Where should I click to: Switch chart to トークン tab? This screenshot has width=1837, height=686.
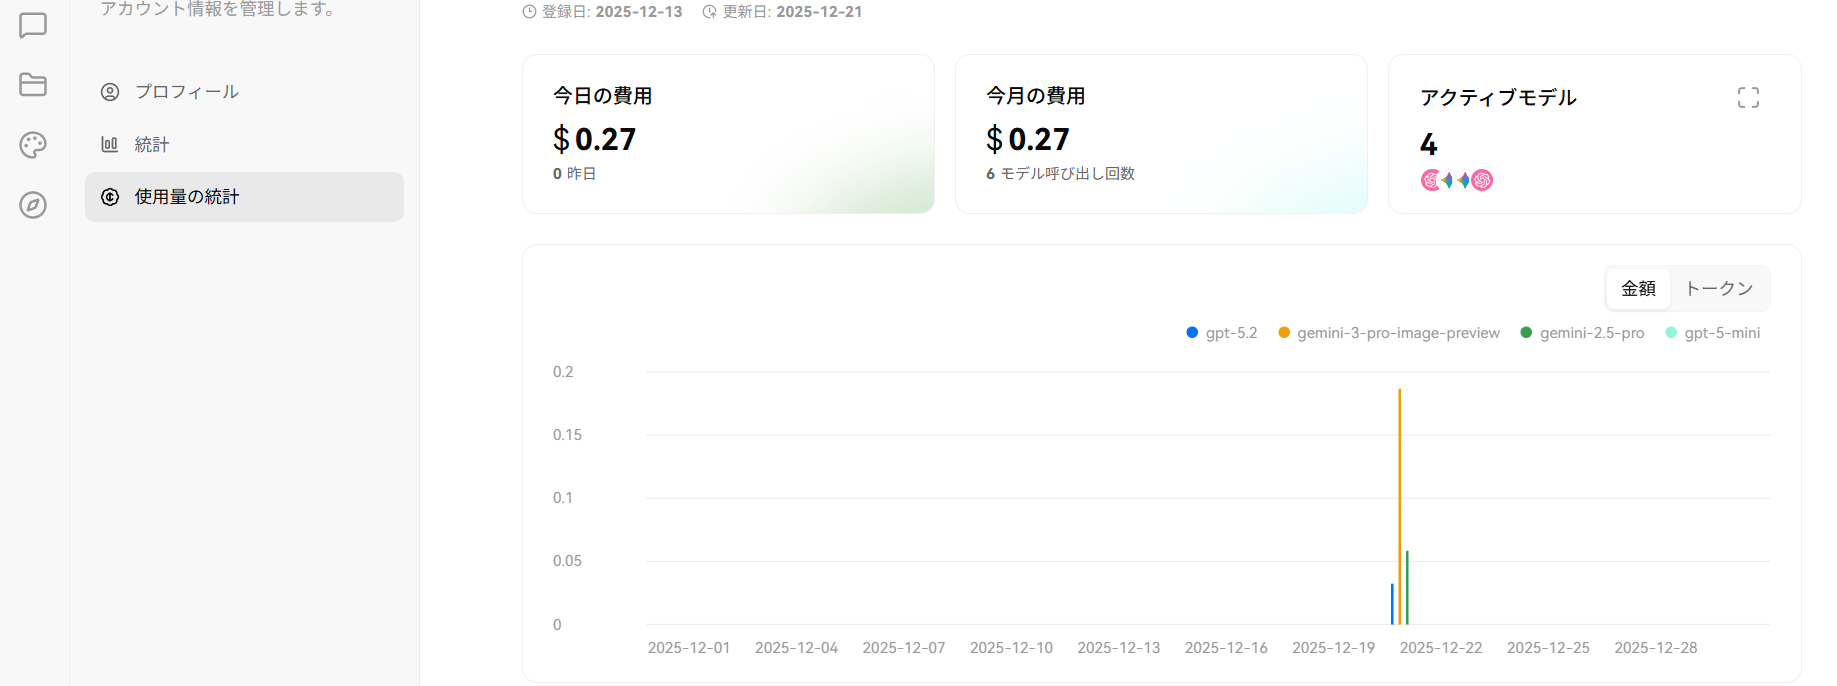(1719, 288)
